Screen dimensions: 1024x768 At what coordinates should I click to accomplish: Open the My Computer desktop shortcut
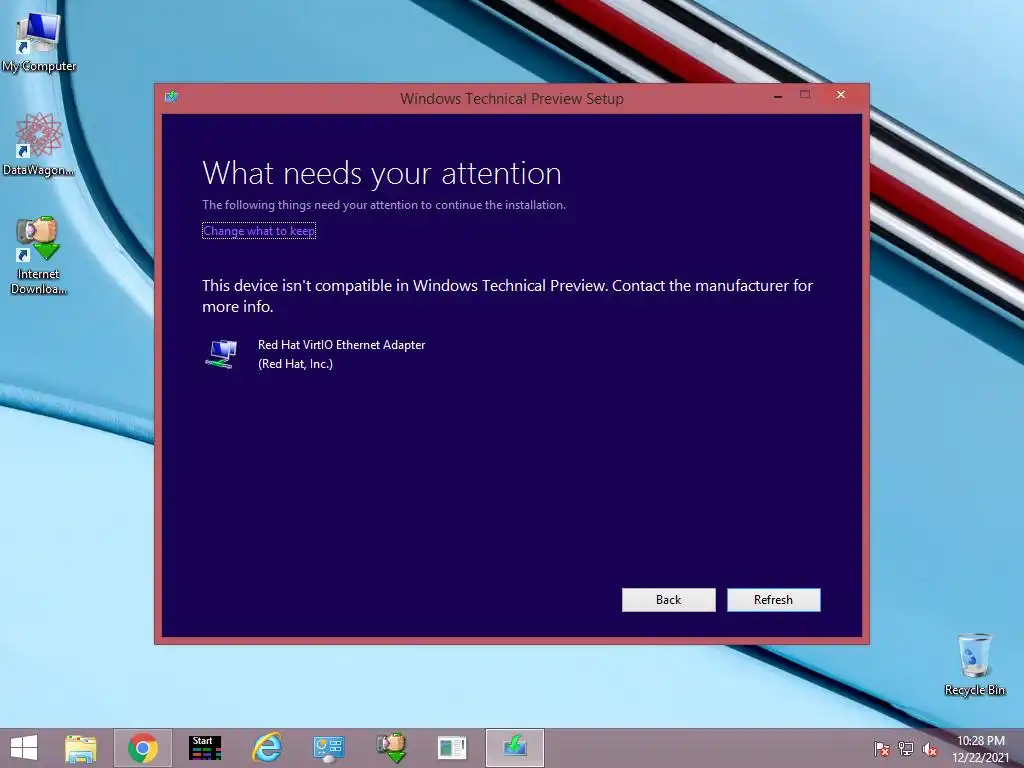coord(39,42)
